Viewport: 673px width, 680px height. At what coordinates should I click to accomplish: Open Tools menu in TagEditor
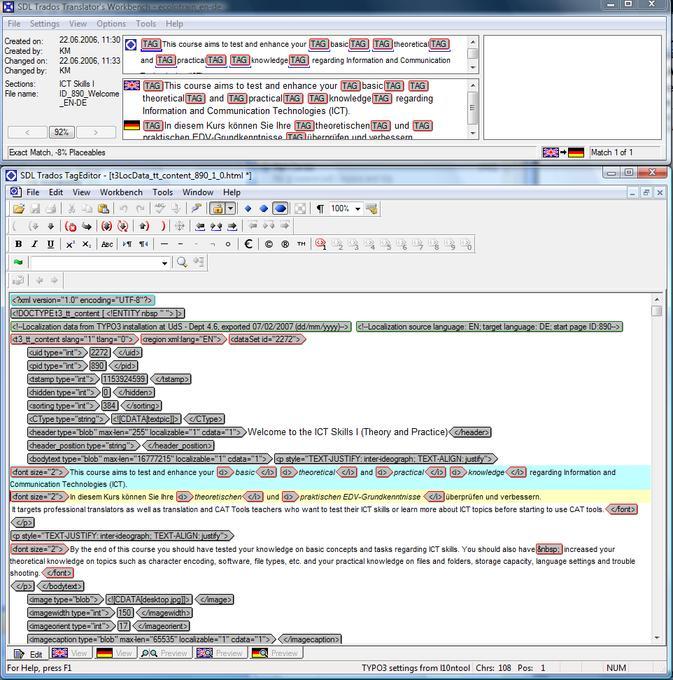163,192
